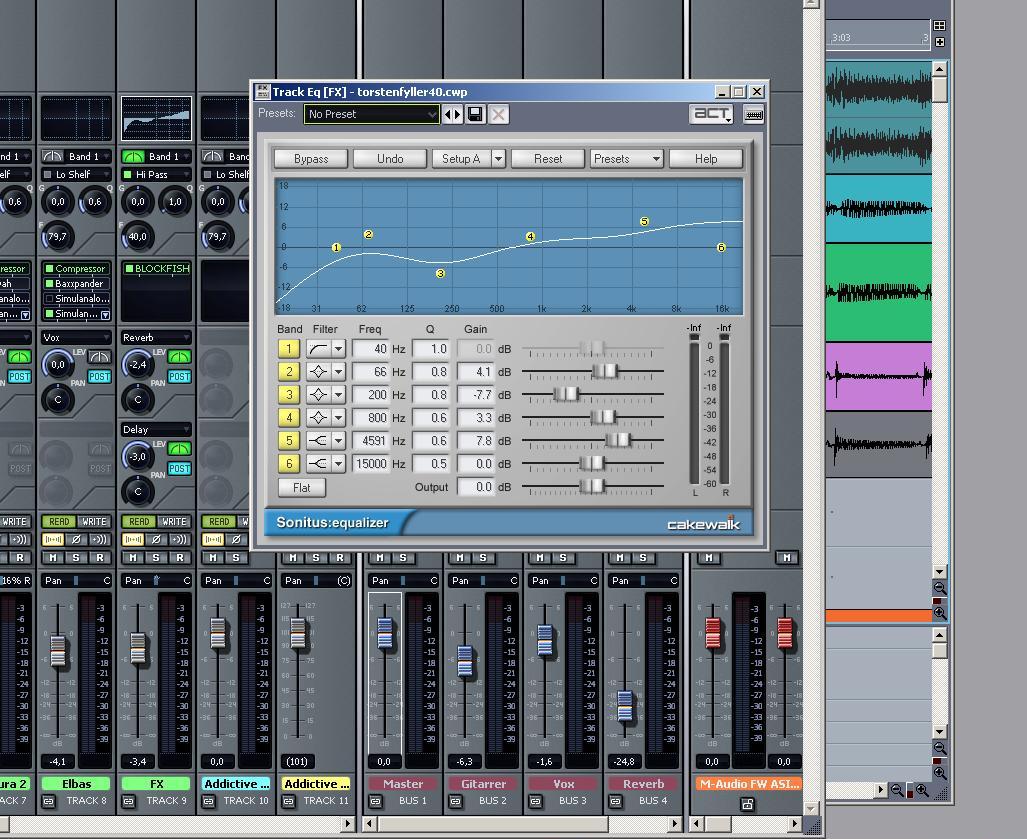Open filter type dropdown for band 3
The image size is (1027, 839).
coord(339,395)
